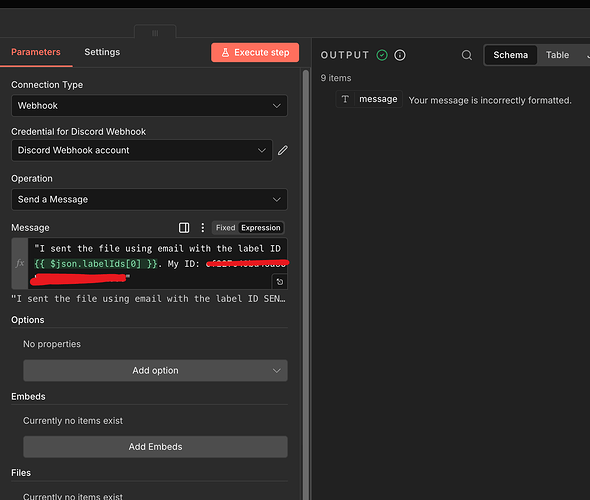Click the drag handle above the panel
Viewport: 590px width, 500px height.
155,33
